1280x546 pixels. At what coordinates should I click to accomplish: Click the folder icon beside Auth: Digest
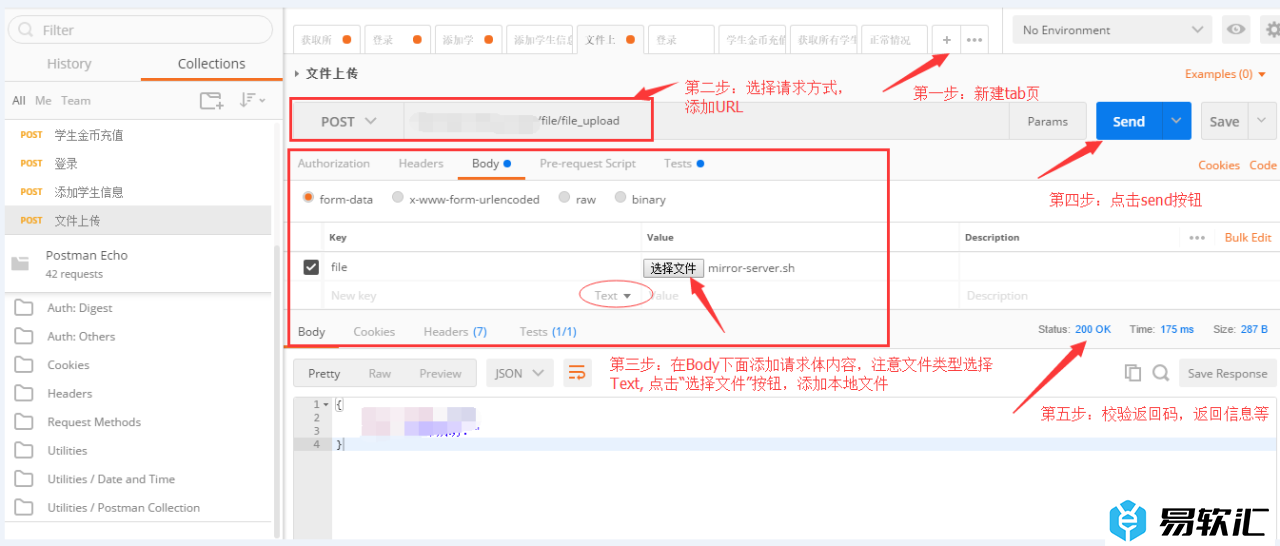coord(24,308)
